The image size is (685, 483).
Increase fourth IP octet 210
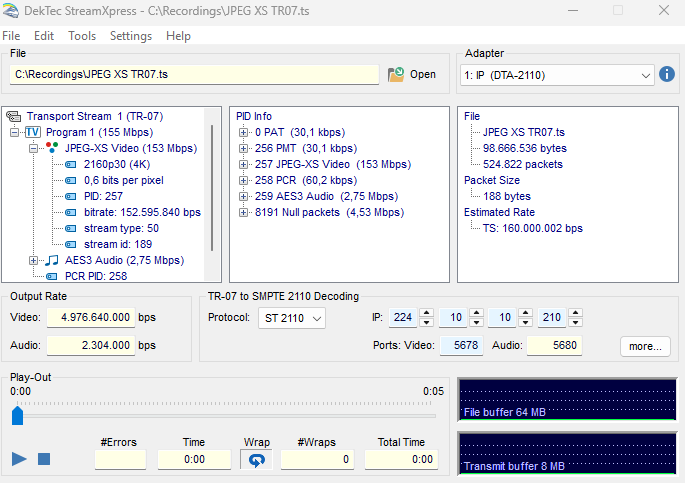tap(575, 313)
